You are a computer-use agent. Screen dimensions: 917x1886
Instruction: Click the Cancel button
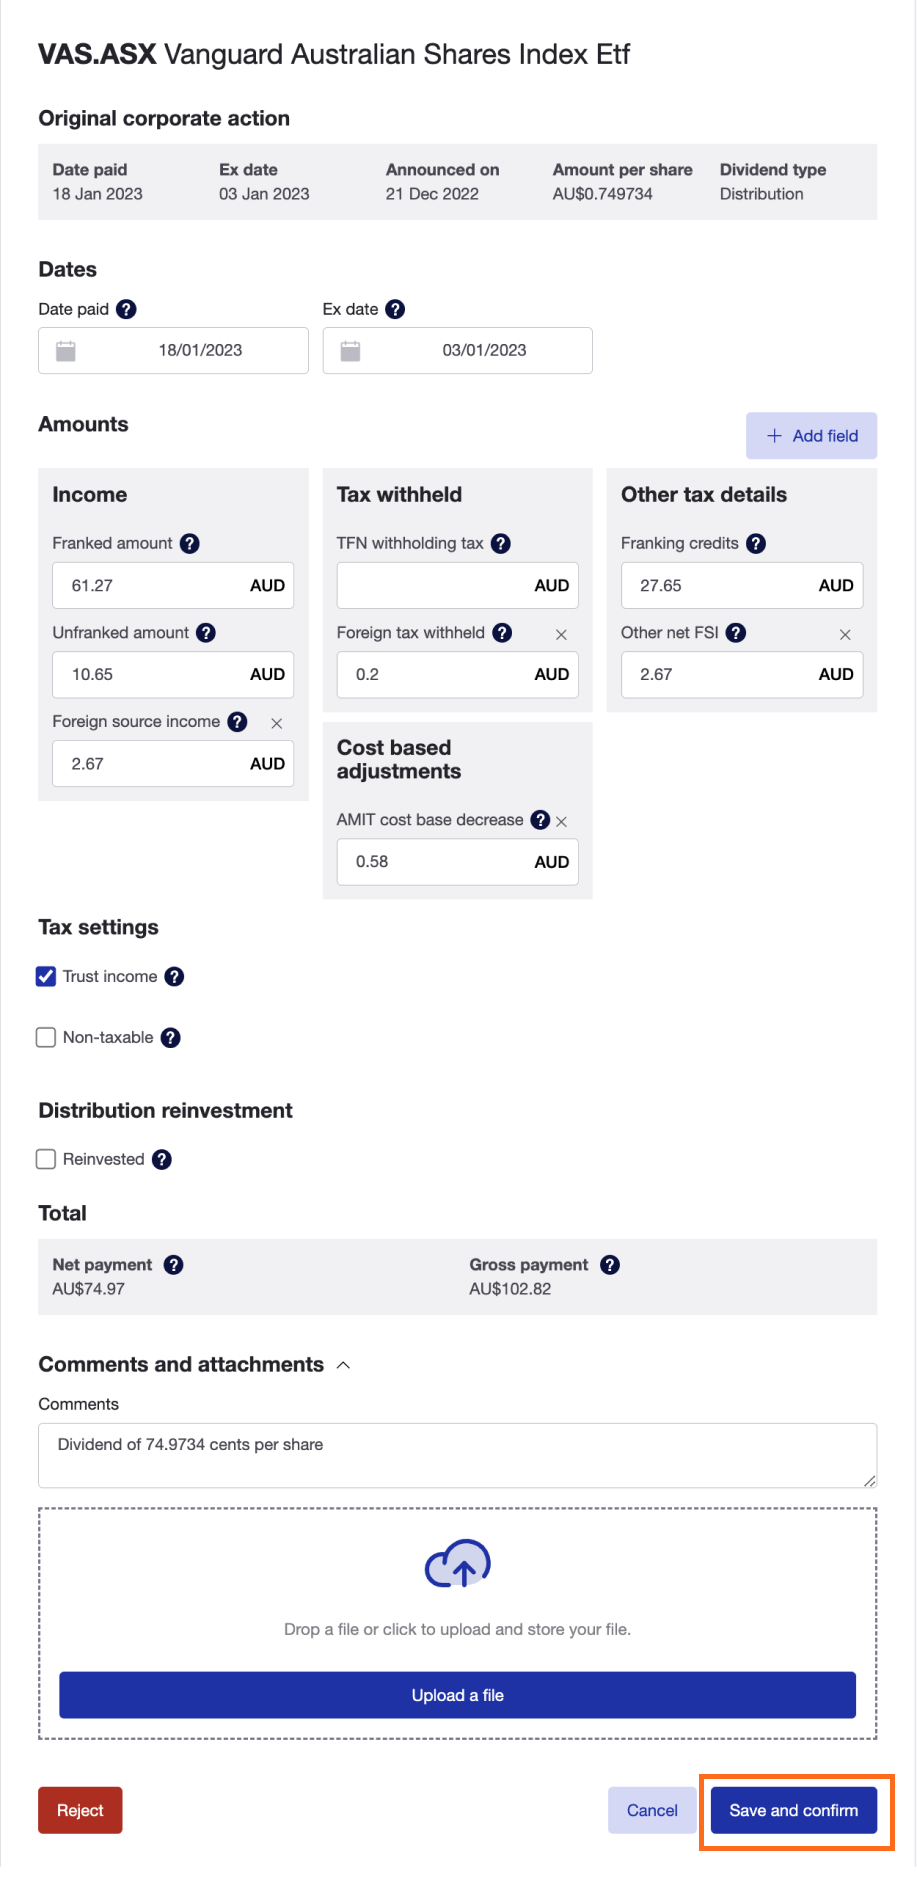tap(651, 1810)
